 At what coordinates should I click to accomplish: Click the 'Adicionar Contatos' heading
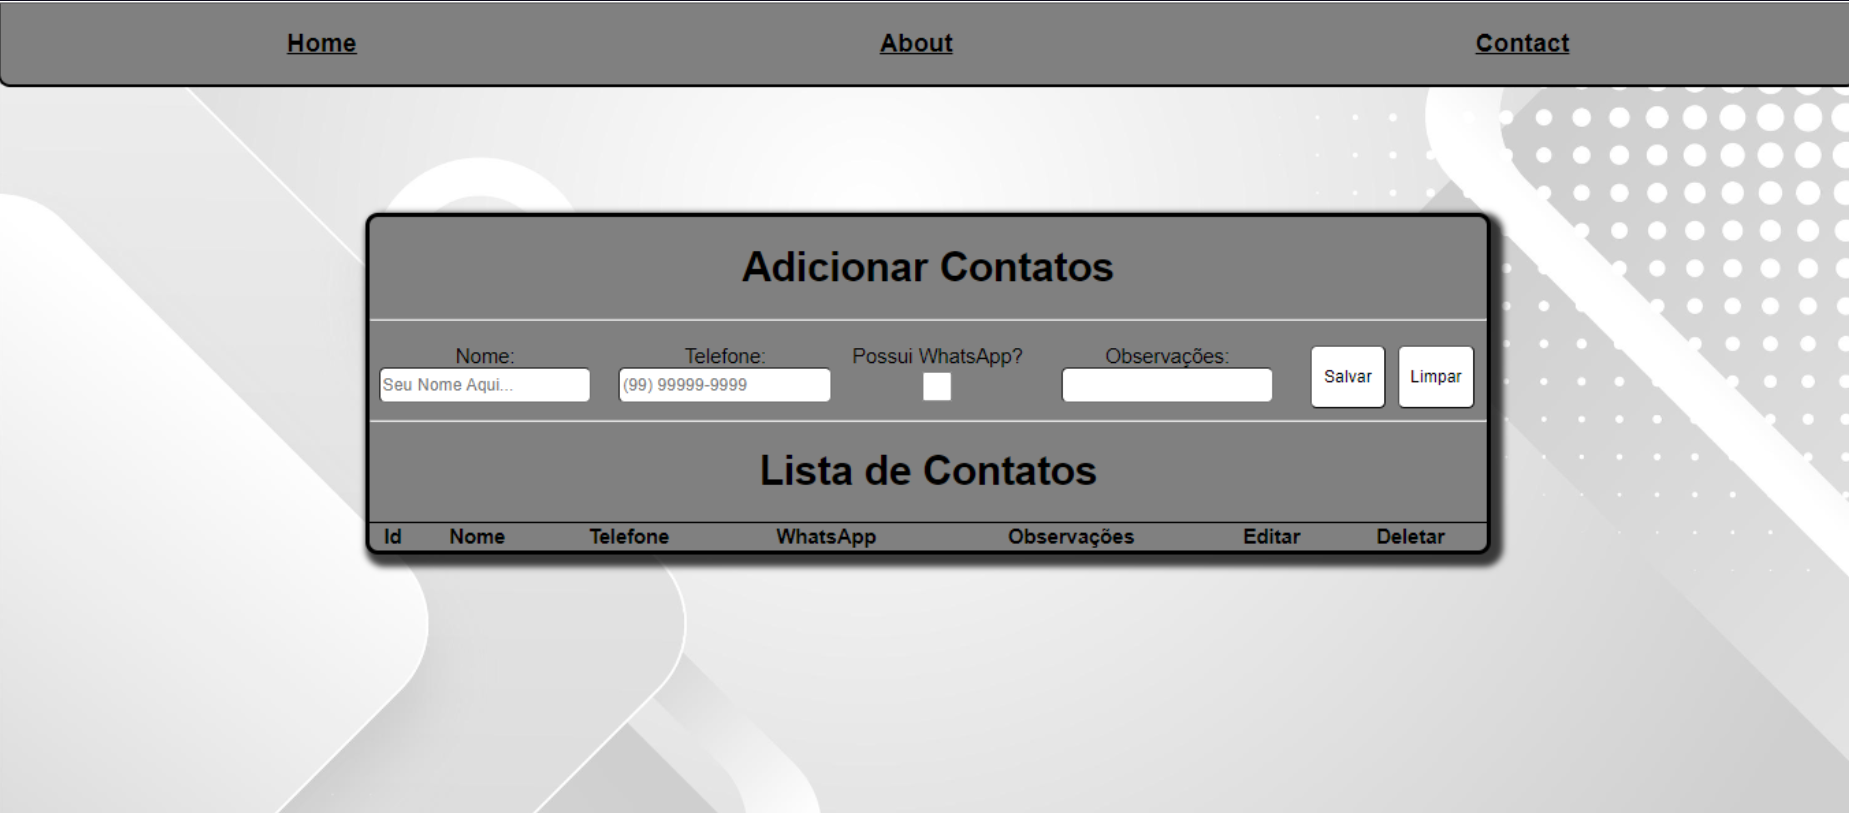tap(927, 267)
